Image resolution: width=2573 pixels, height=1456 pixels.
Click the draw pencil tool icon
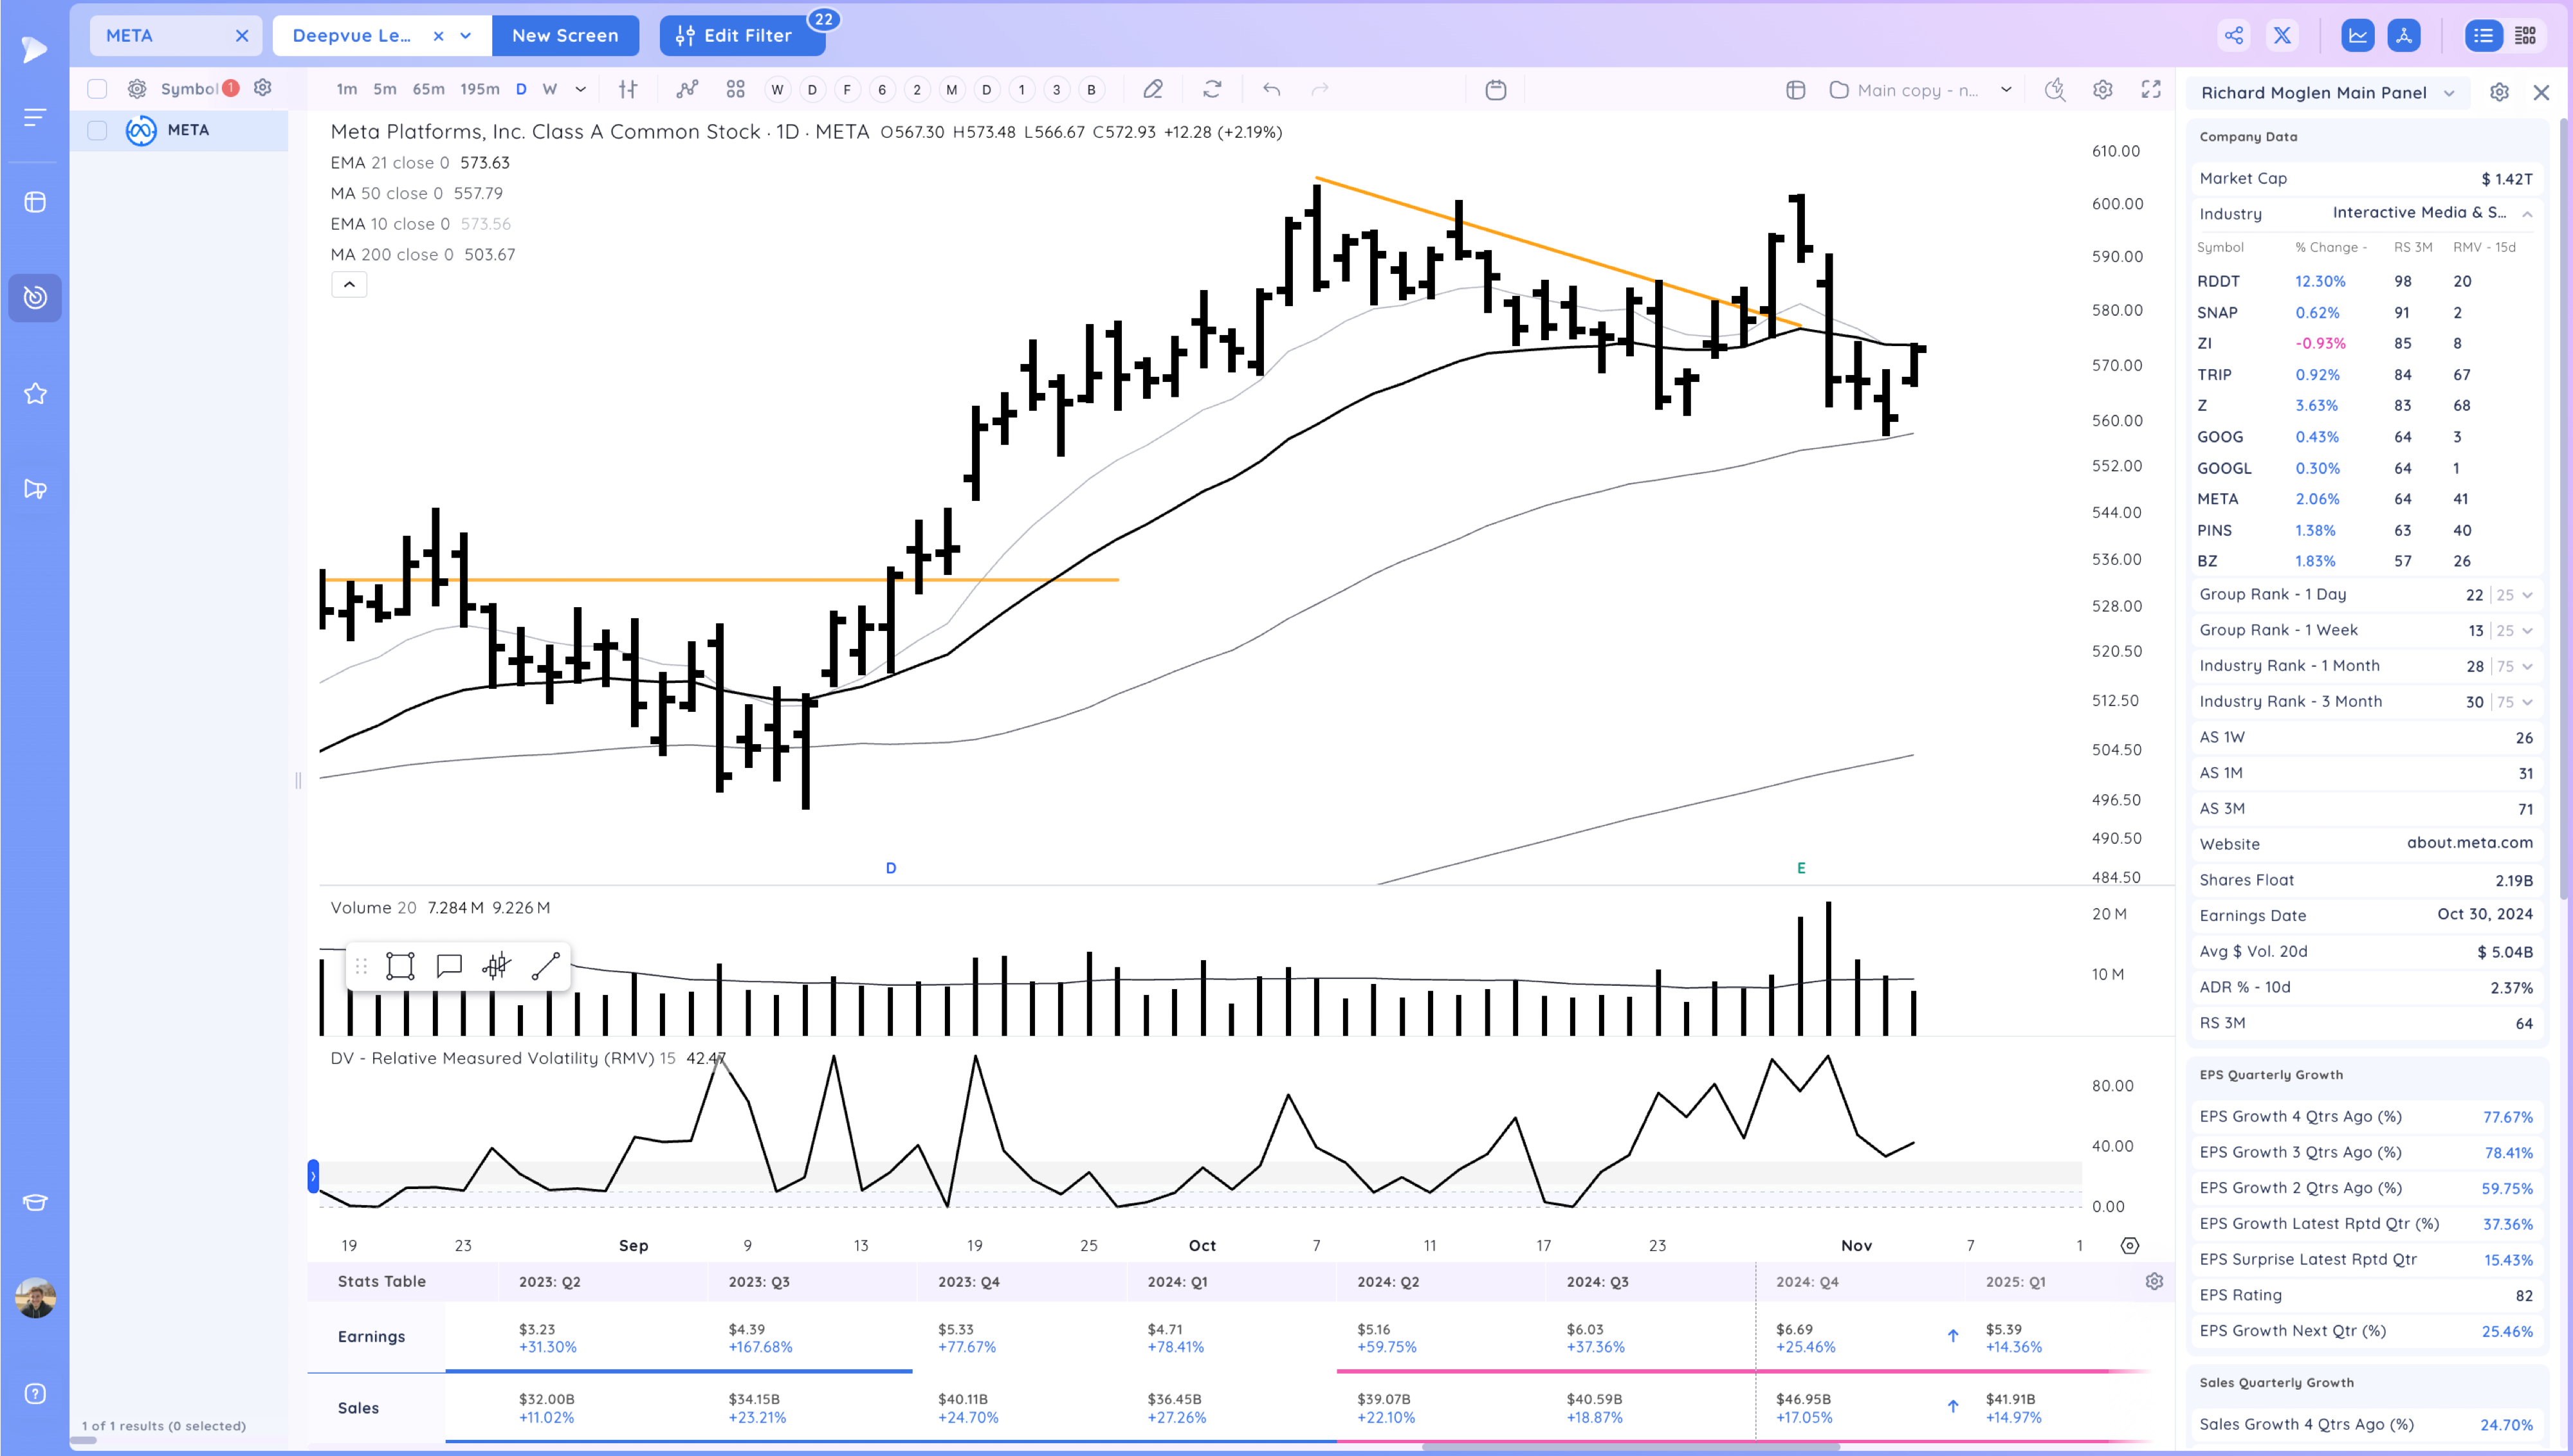tap(1152, 90)
